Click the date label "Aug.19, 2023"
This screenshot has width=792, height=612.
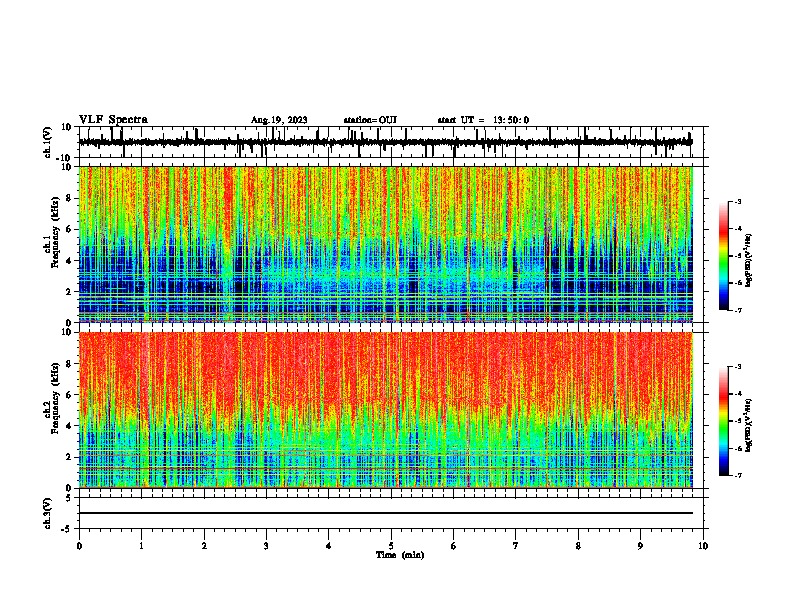click(x=279, y=120)
